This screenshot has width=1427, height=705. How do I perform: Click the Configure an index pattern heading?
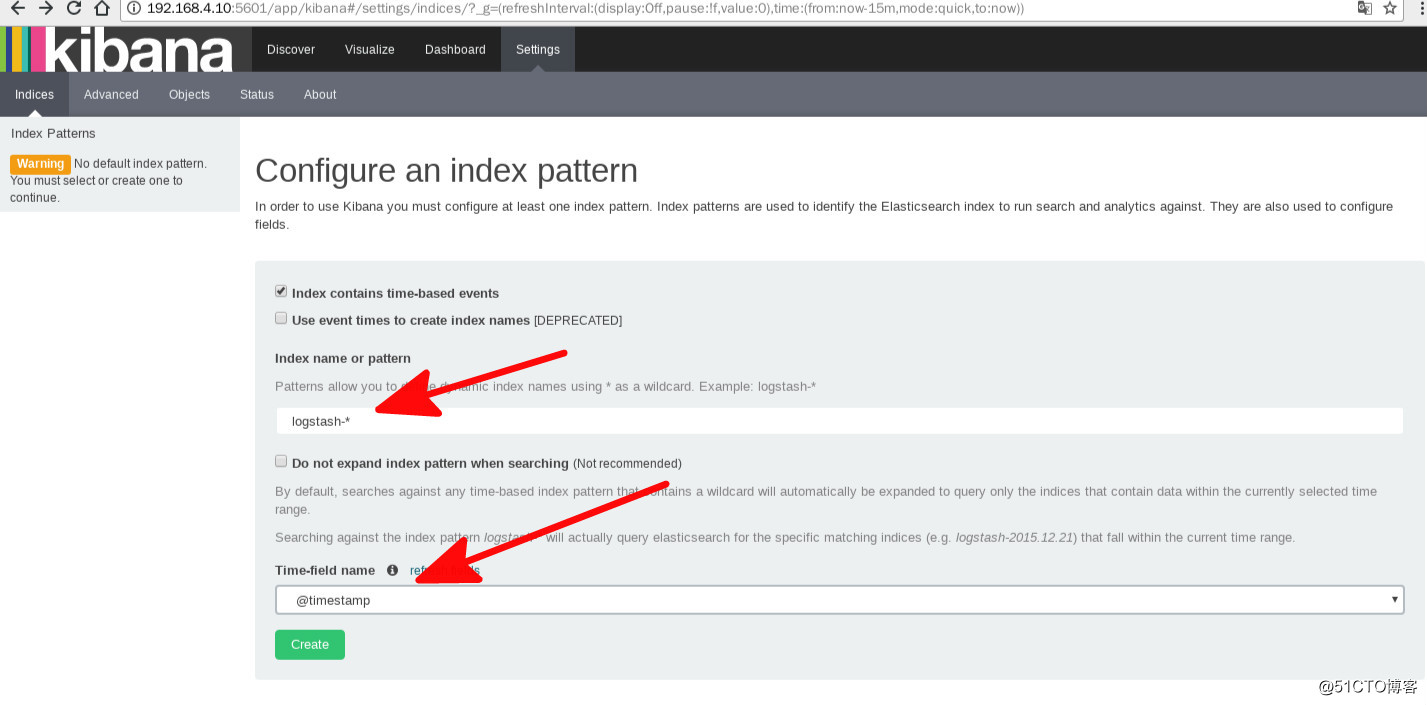pyautogui.click(x=446, y=171)
